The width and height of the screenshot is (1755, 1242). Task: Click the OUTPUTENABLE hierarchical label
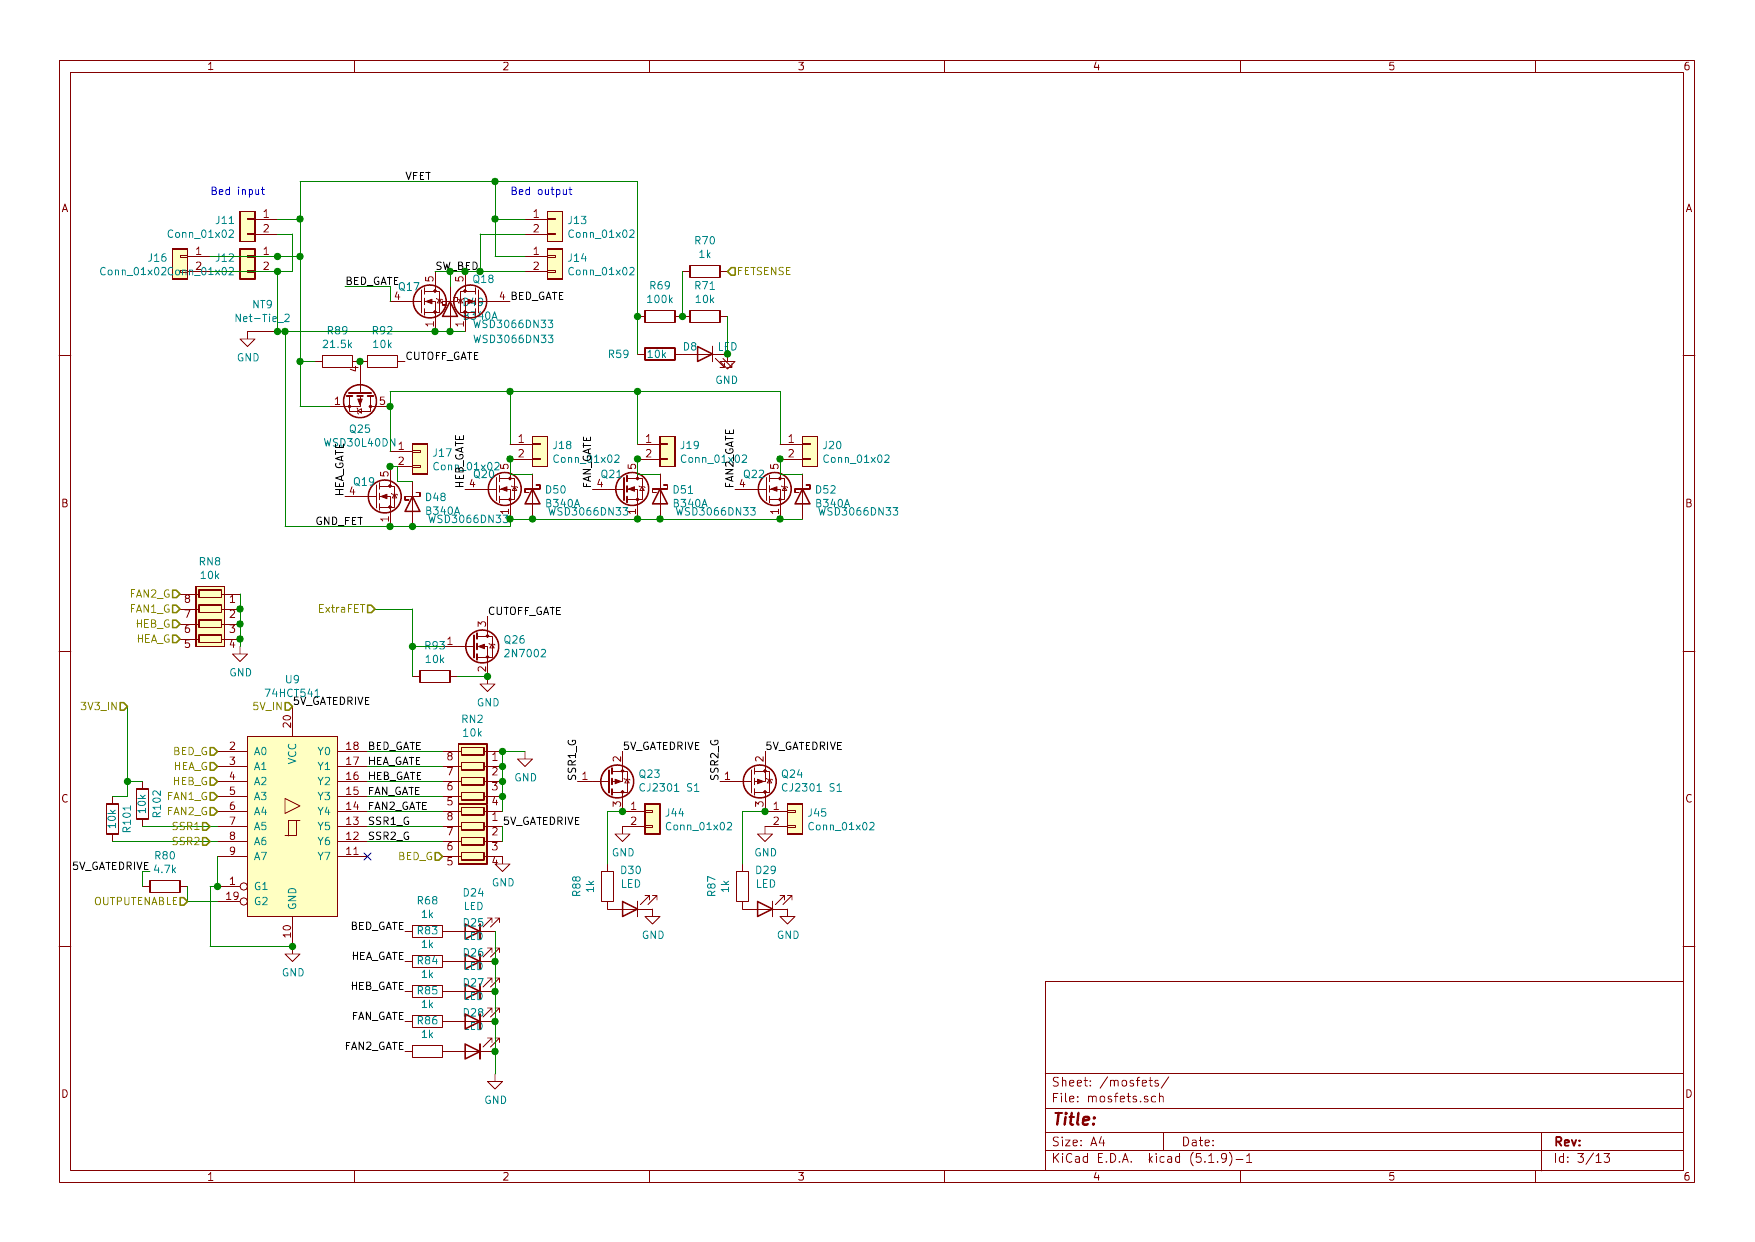(x=140, y=901)
